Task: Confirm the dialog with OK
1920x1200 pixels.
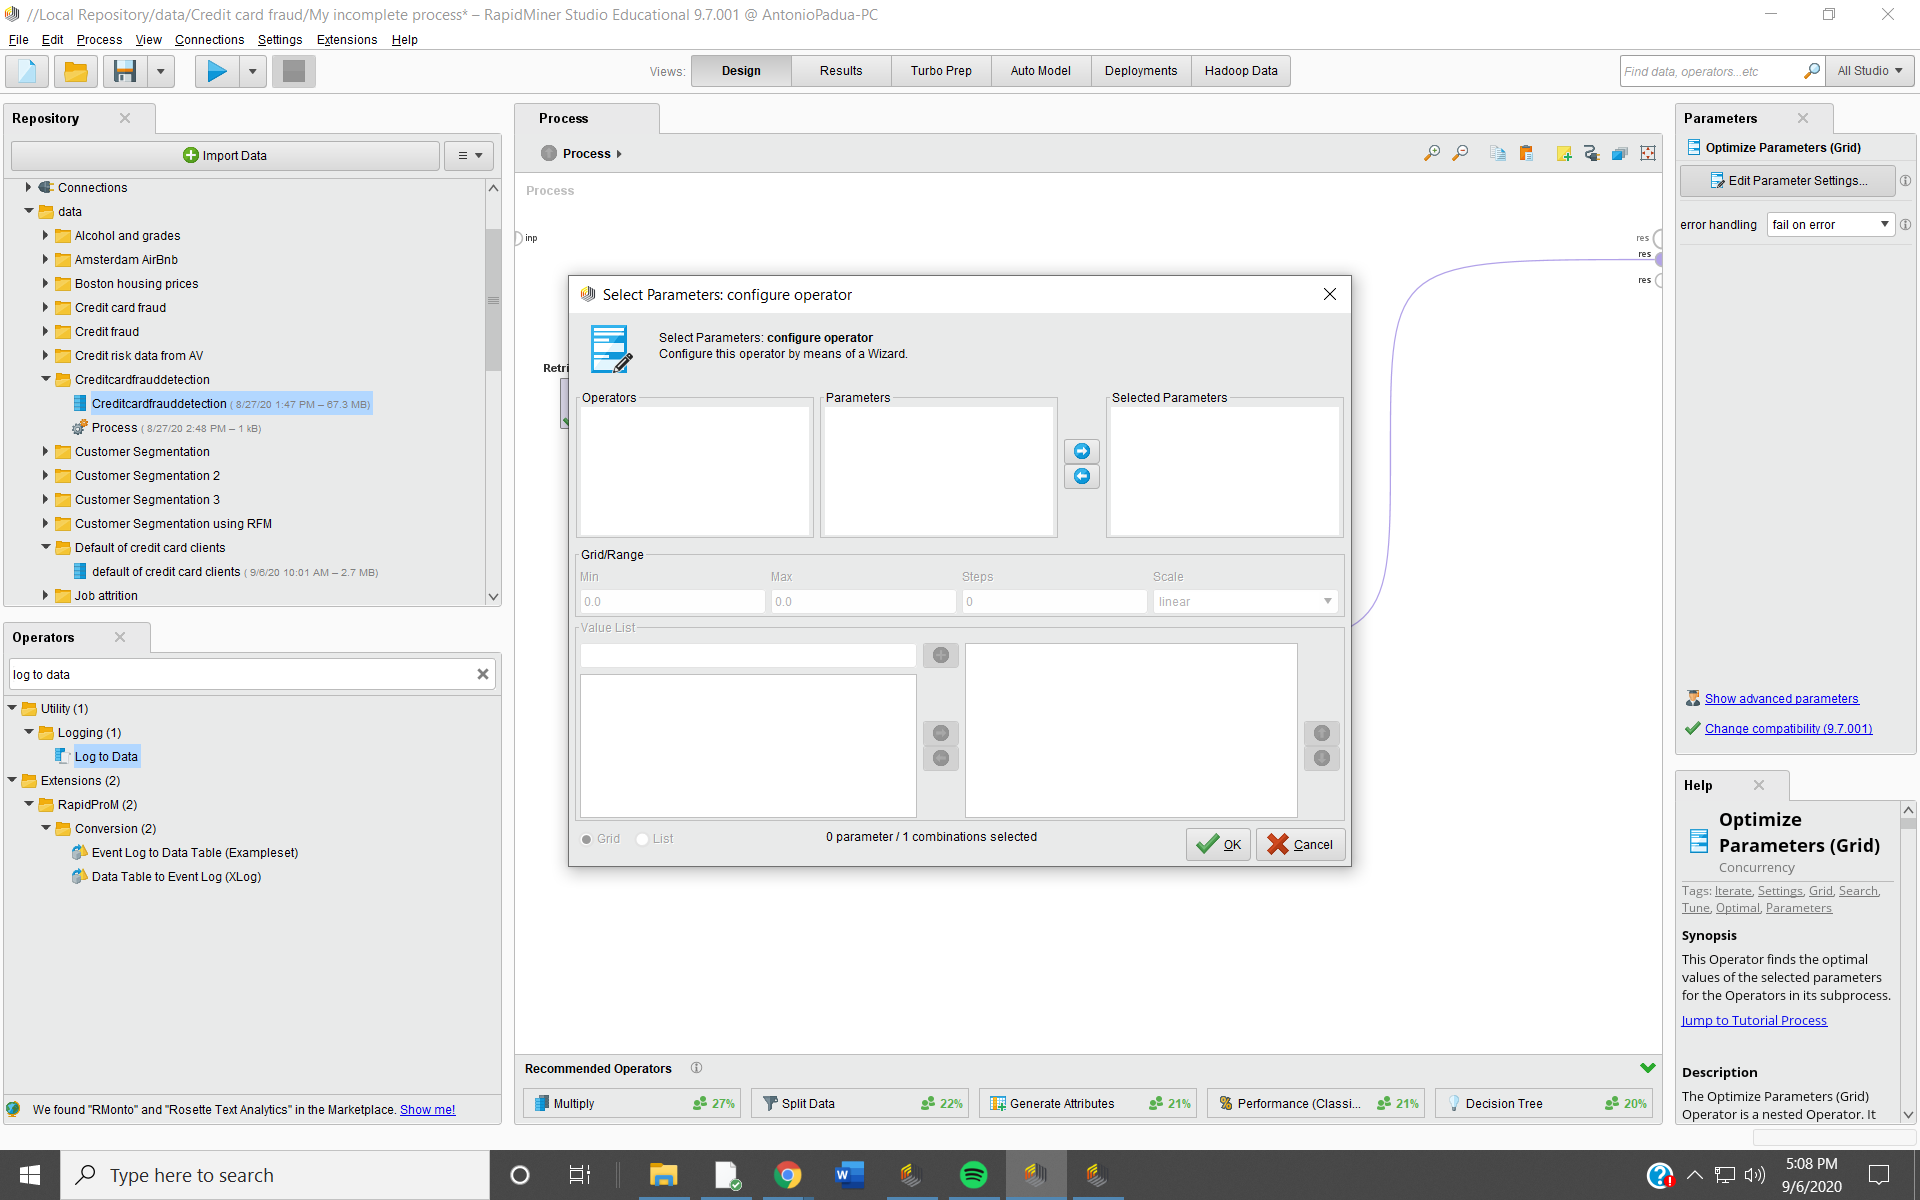Action: pyautogui.click(x=1218, y=844)
